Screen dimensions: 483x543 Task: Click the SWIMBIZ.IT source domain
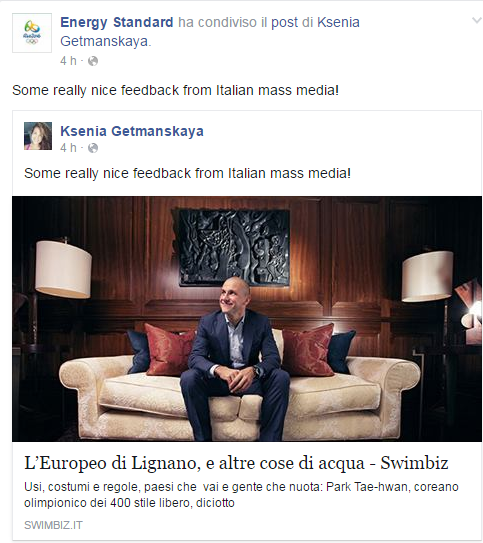(53, 525)
